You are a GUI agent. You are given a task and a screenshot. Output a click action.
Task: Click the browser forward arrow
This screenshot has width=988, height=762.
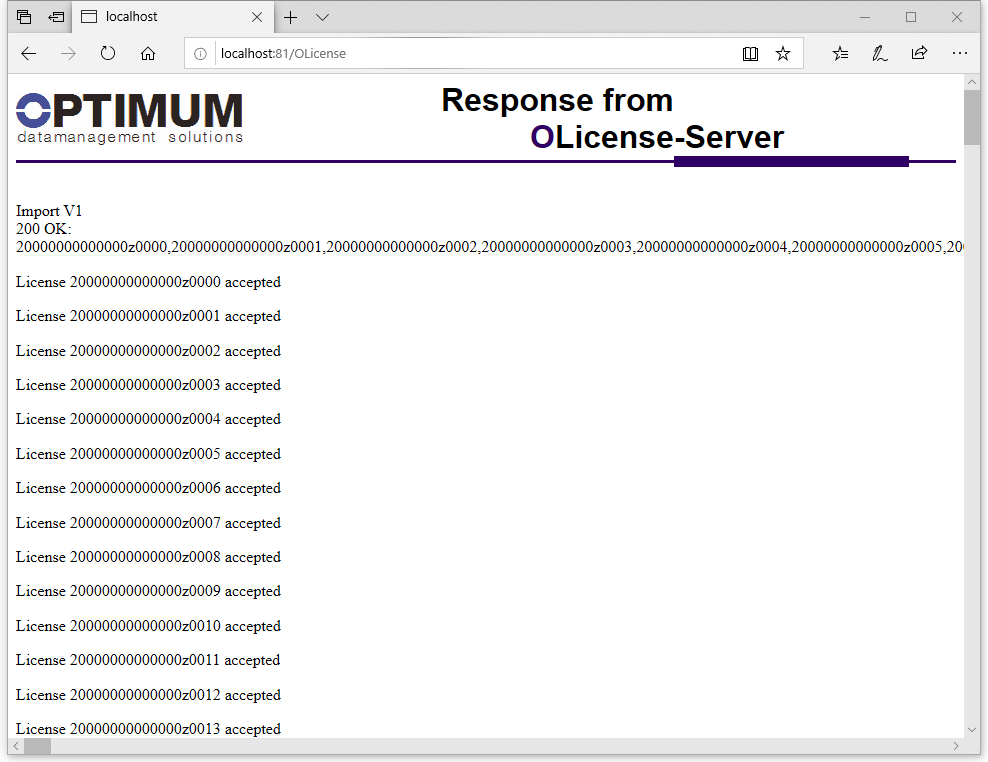click(x=68, y=54)
